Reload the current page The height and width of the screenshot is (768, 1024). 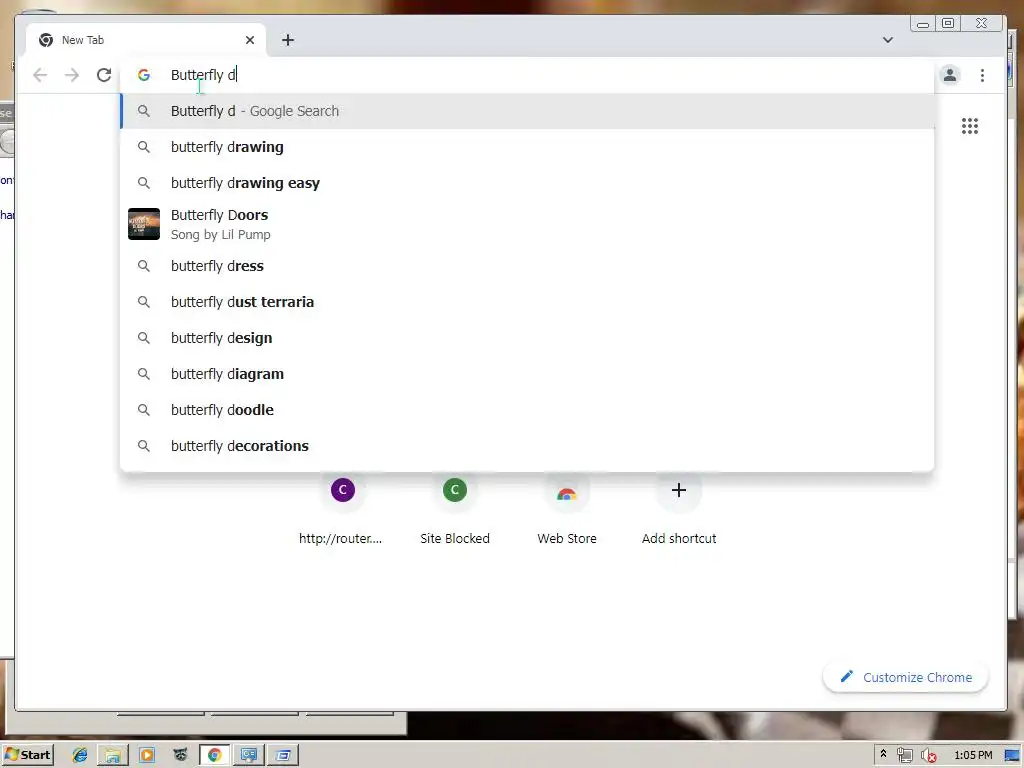tap(104, 75)
